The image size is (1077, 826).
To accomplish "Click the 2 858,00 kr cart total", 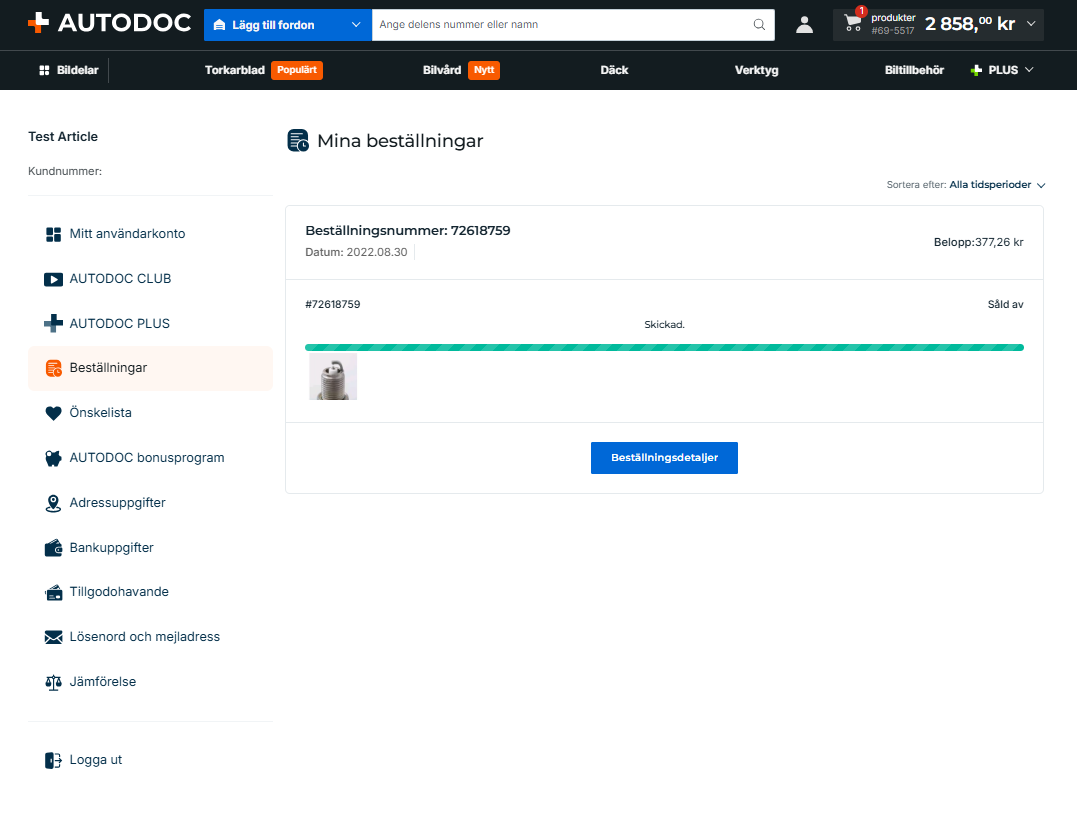I will pos(970,24).
